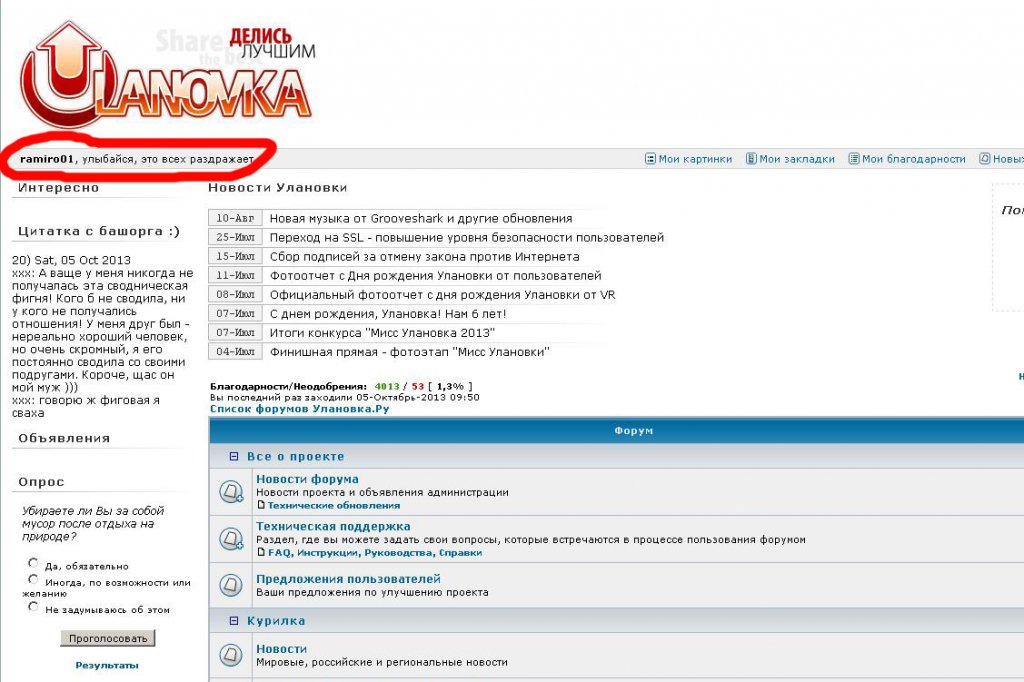This screenshot has width=1024, height=682.
Task: Click the icon beside Мои картинки
Action: click(650, 159)
